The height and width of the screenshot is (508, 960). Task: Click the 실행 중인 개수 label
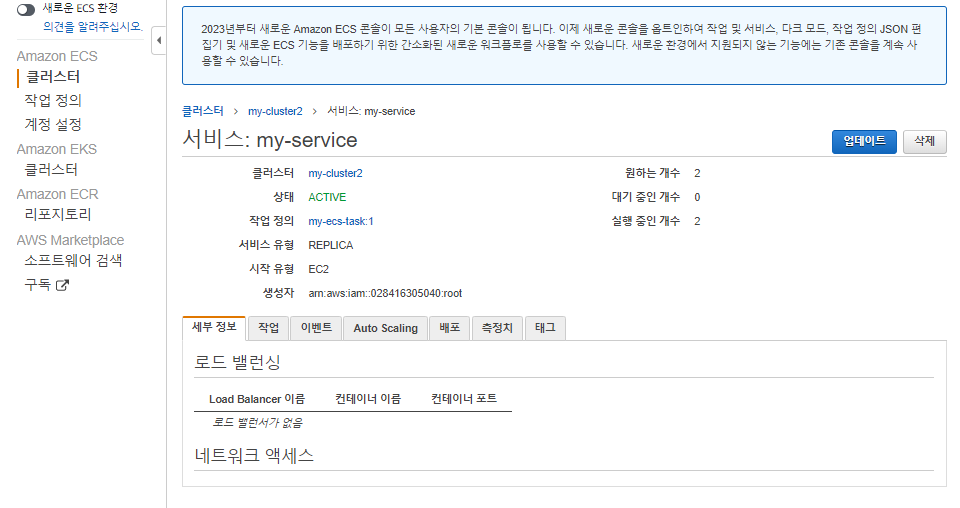point(645,221)
